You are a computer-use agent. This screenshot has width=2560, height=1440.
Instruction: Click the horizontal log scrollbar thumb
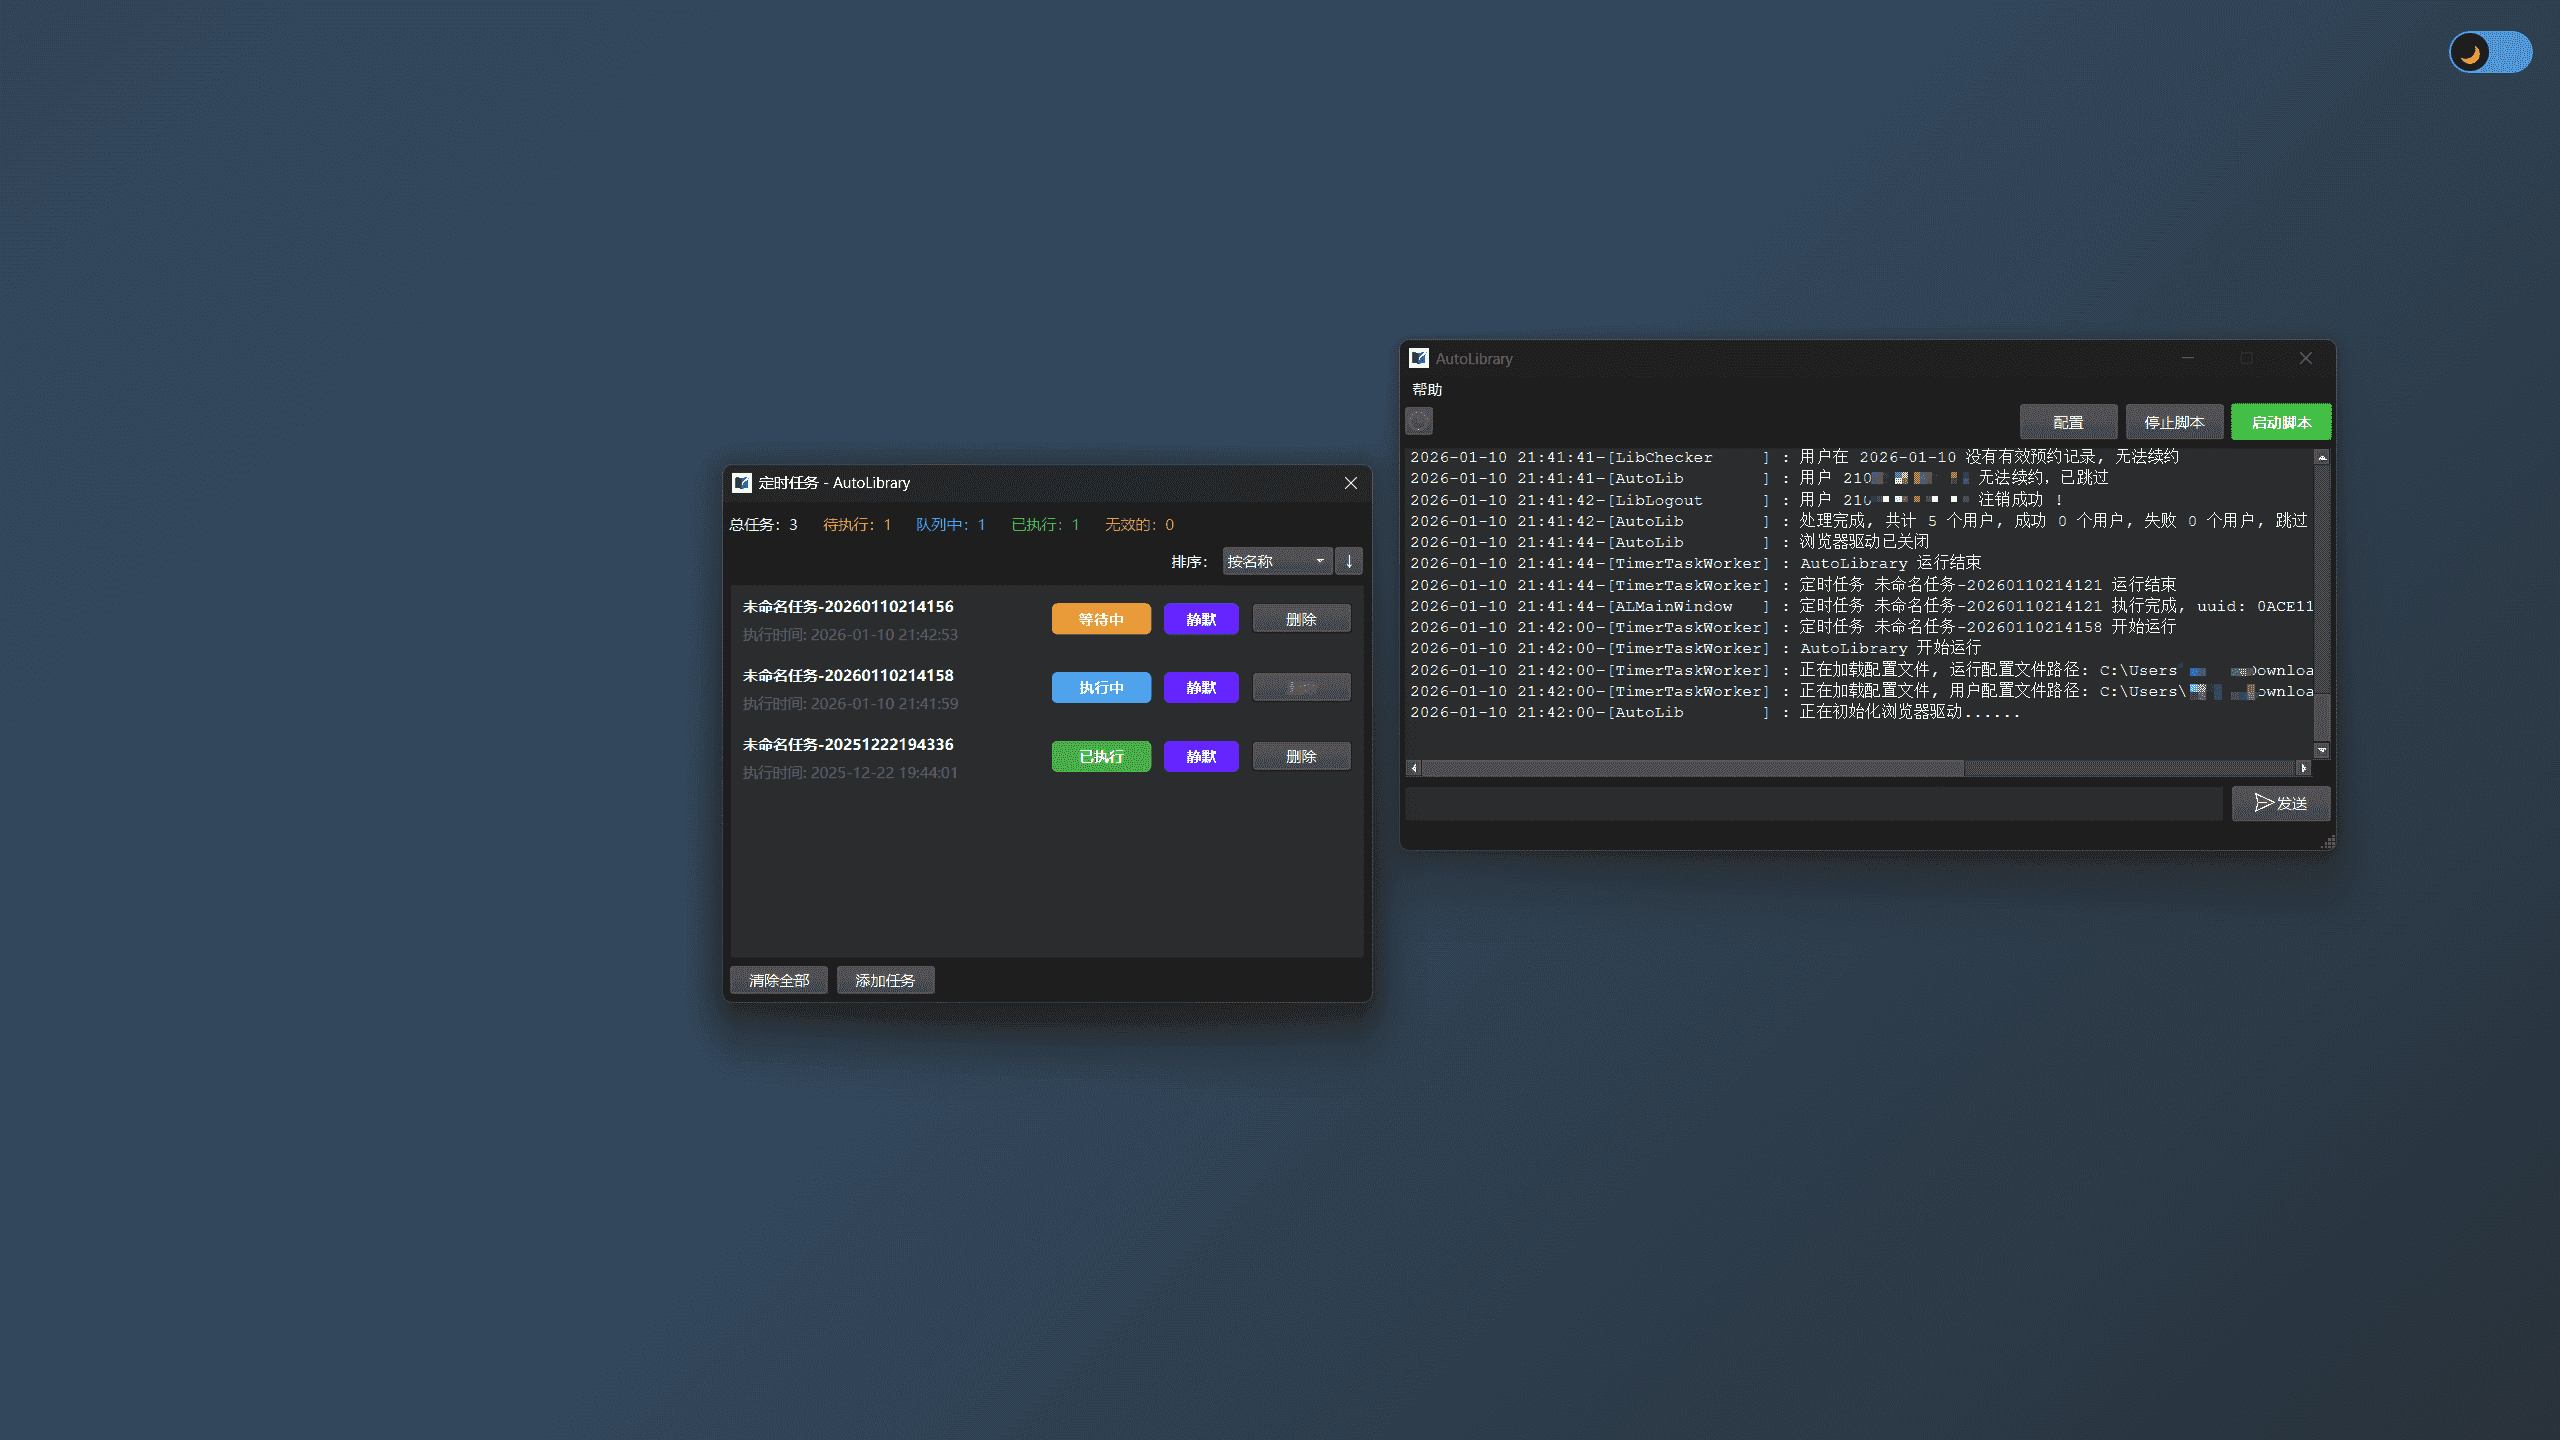[1692, 768]
